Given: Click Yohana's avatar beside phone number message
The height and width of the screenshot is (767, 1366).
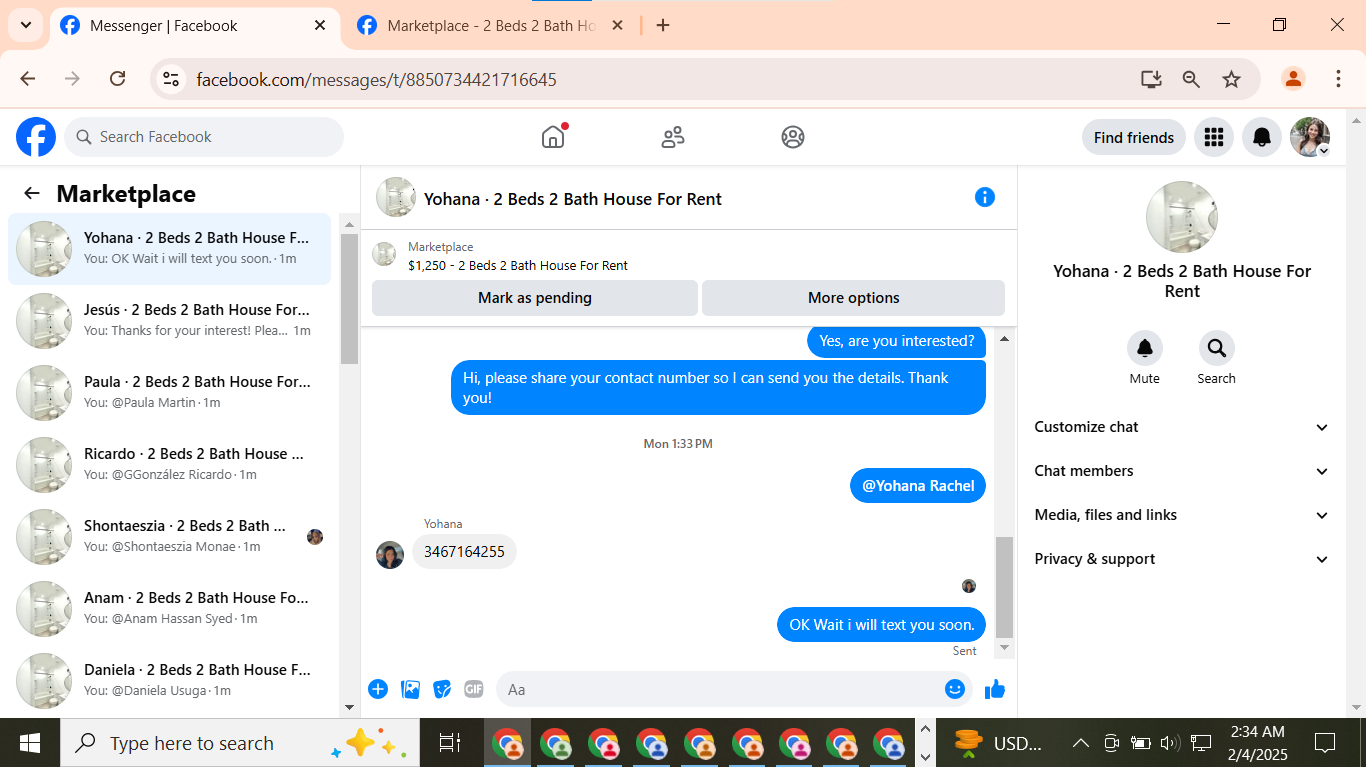Looking at the screenshot, I should pyautogui.click(x=390, y=555).
